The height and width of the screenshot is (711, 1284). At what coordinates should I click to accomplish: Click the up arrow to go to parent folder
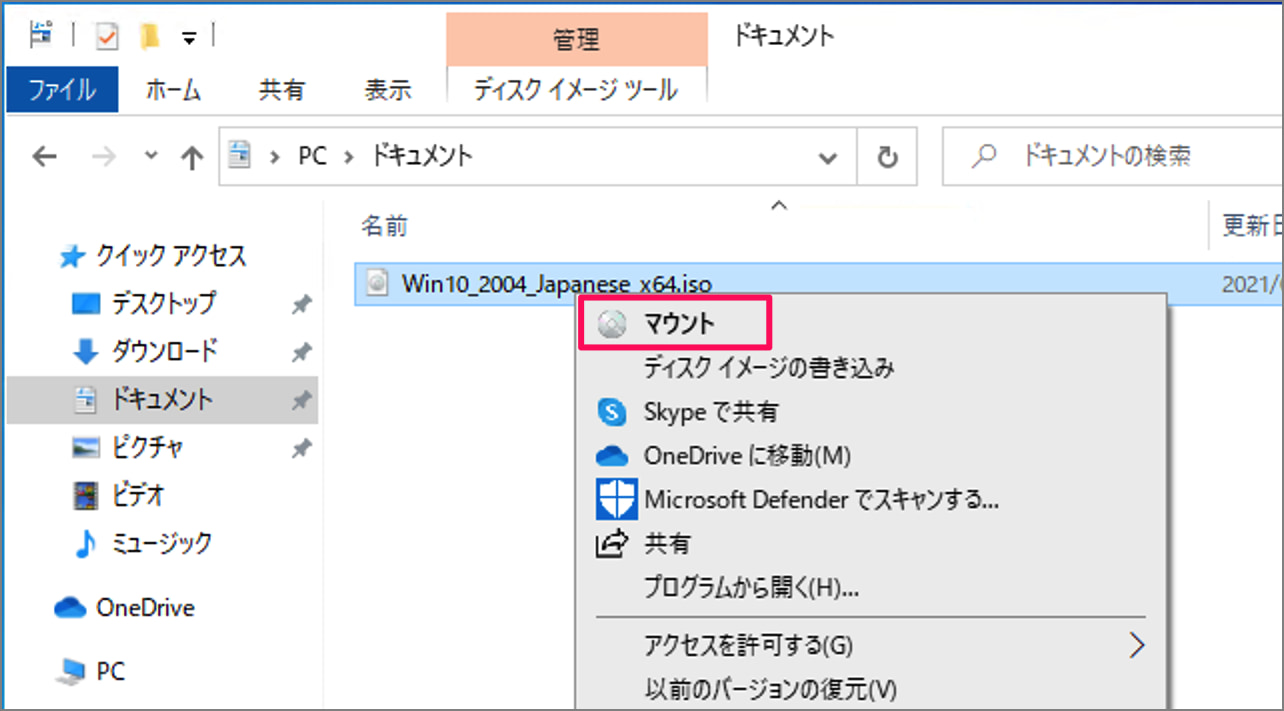(x=190, y=156)
